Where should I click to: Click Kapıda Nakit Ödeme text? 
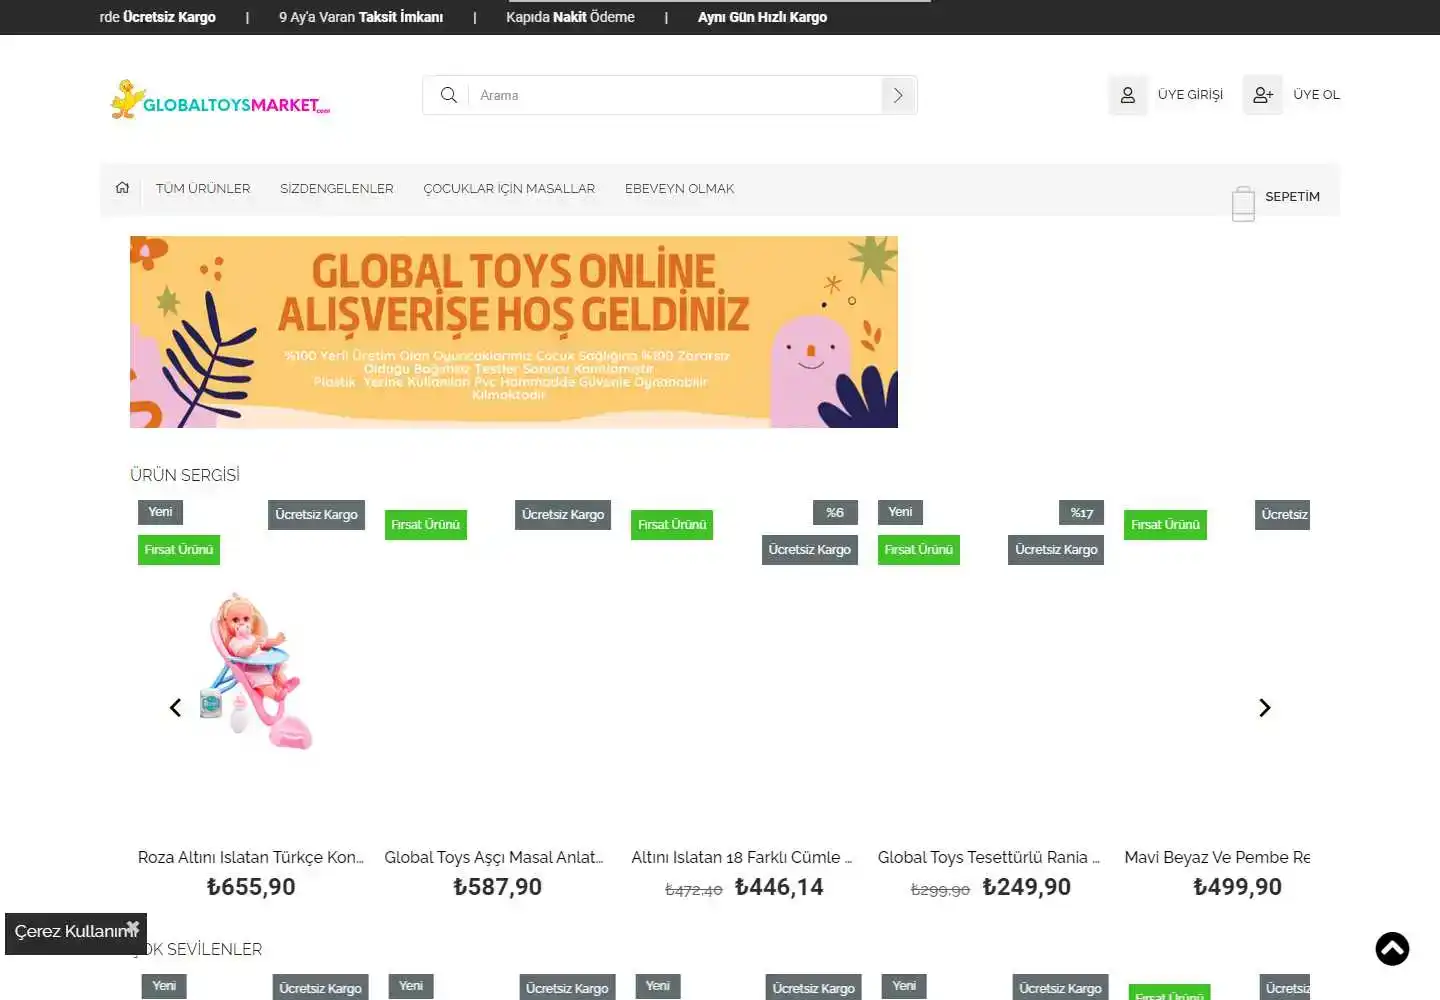point(570,17)
